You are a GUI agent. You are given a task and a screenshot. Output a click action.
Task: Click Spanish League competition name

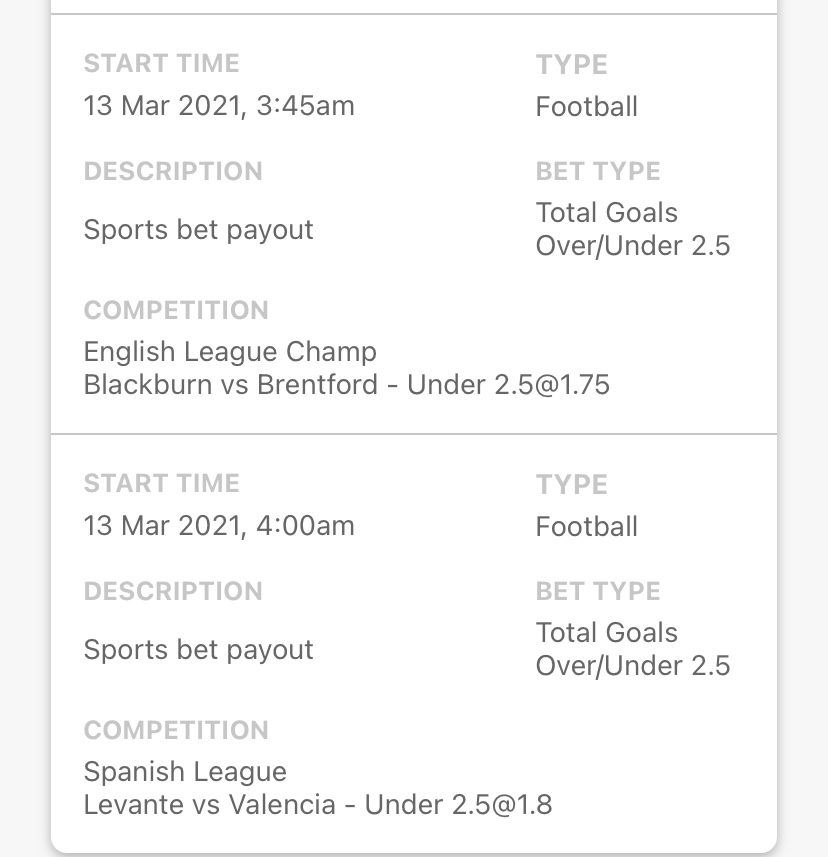(x=185, y=772)
